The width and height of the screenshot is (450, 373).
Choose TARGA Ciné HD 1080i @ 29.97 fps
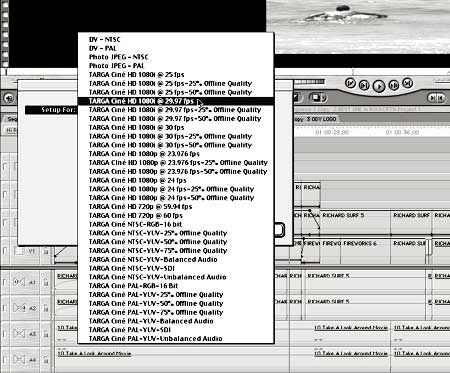tap(176, 101)
